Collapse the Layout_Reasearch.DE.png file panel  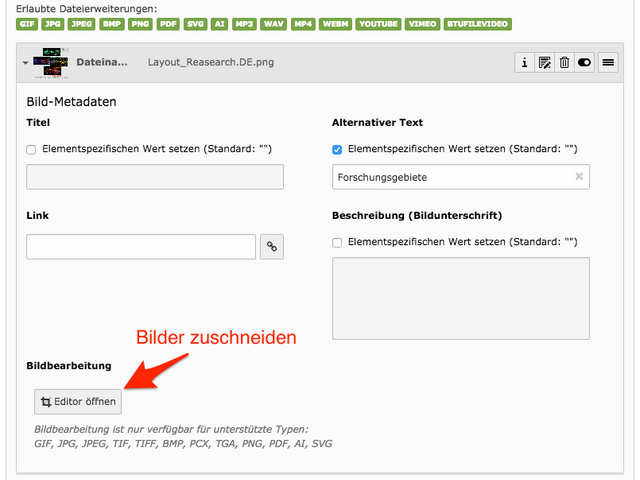click(25, 63)
